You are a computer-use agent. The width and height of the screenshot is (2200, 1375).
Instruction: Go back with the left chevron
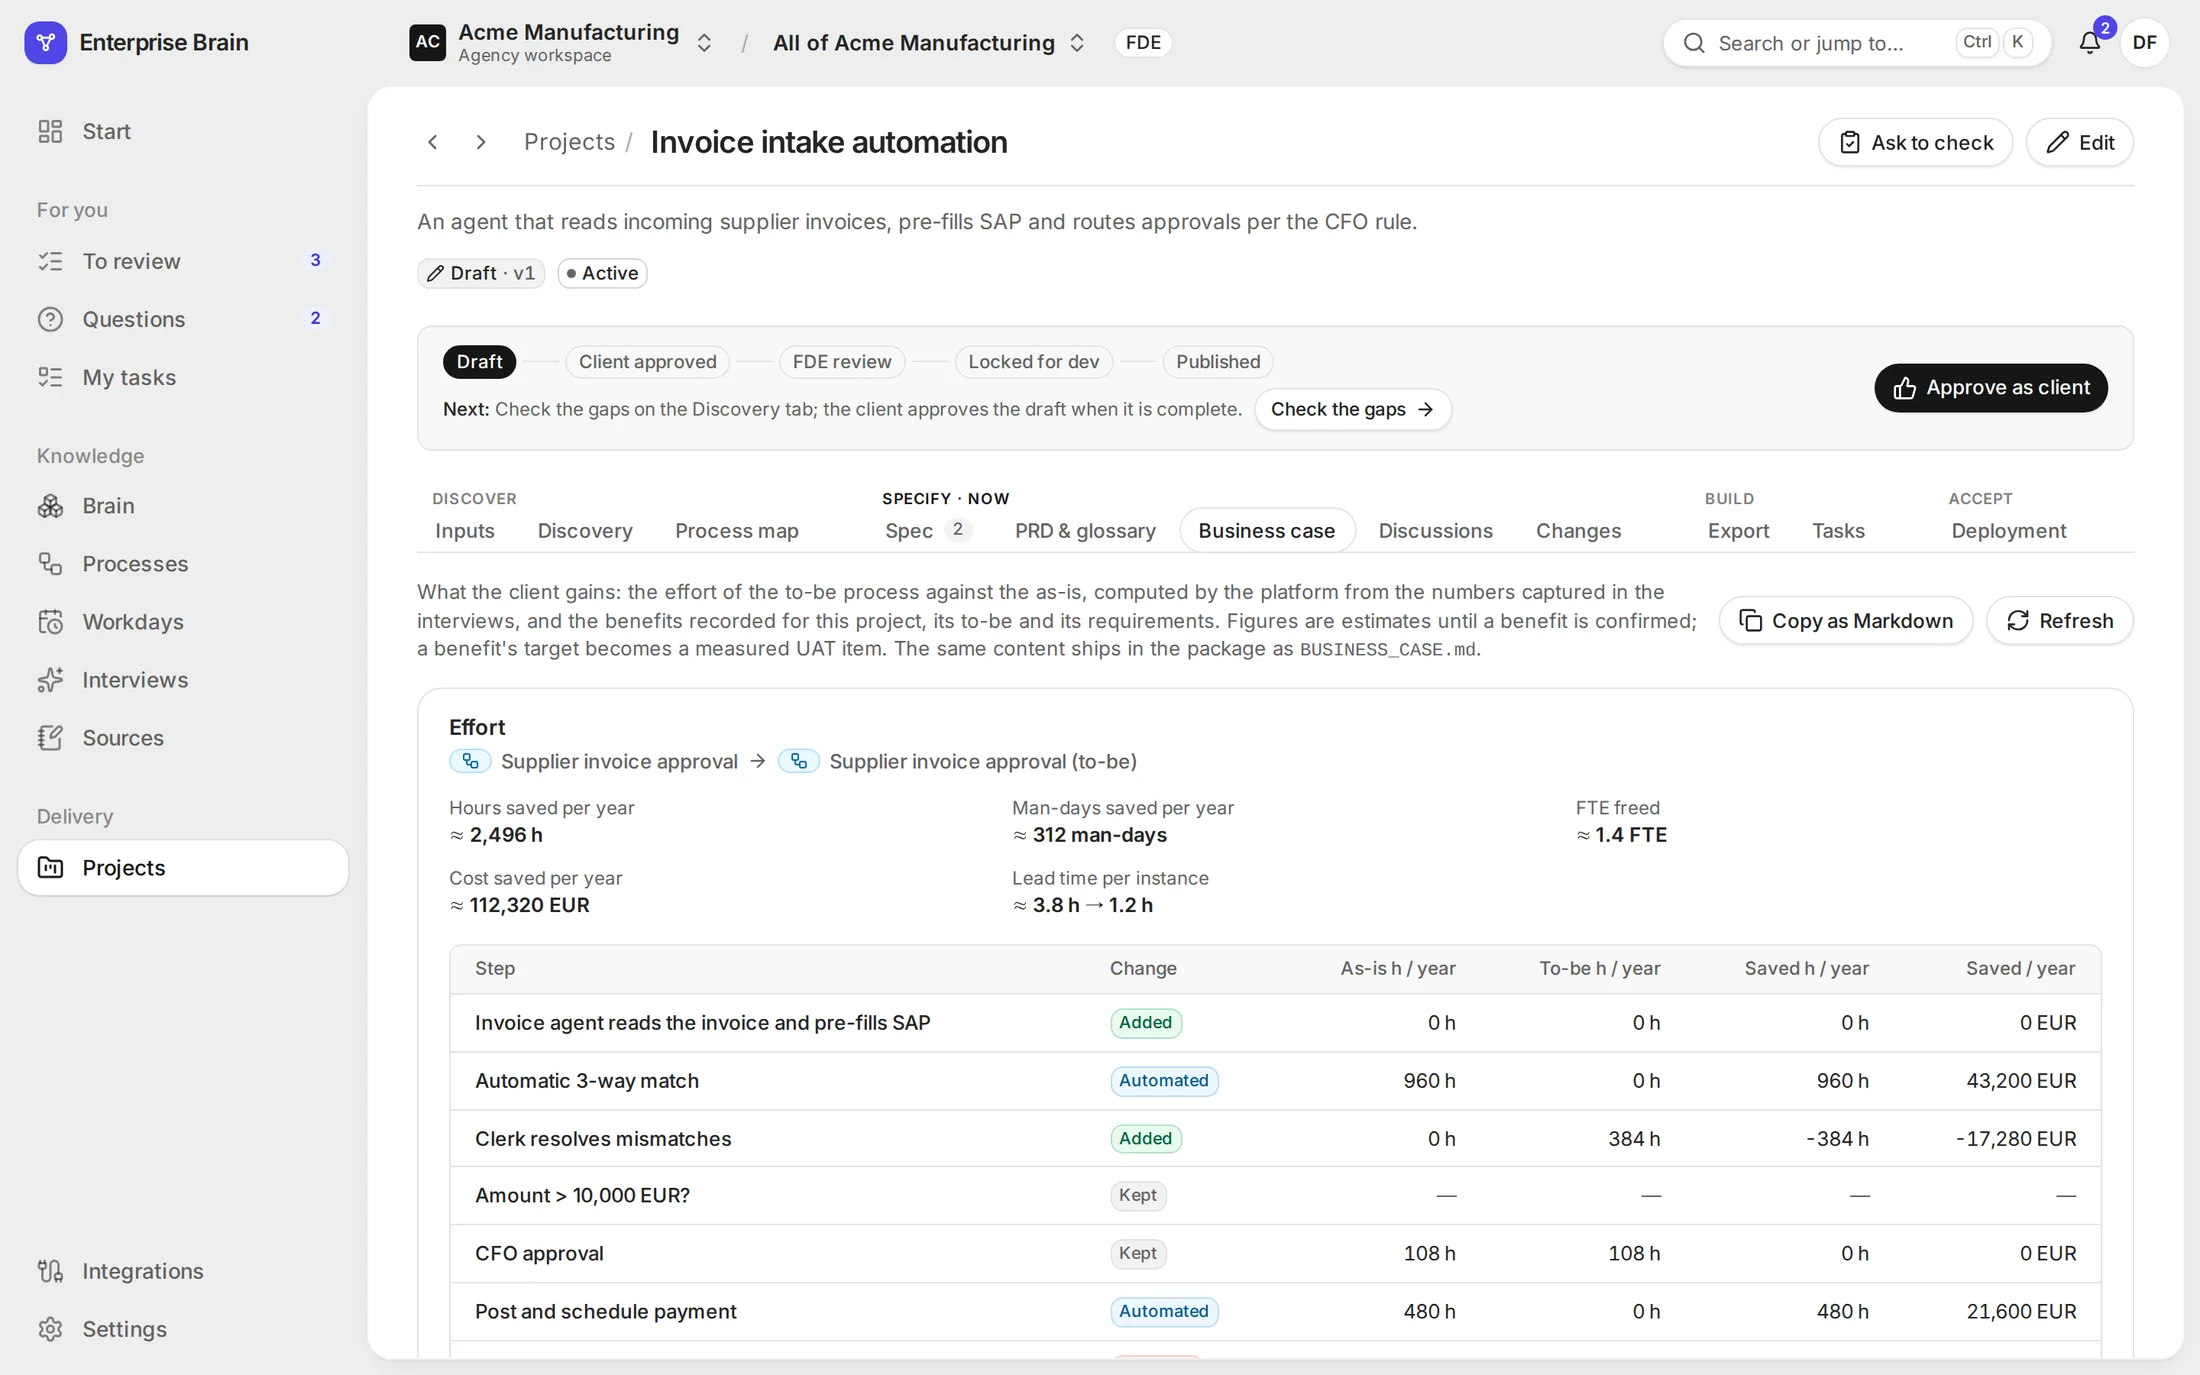click(x=433, y=142)
